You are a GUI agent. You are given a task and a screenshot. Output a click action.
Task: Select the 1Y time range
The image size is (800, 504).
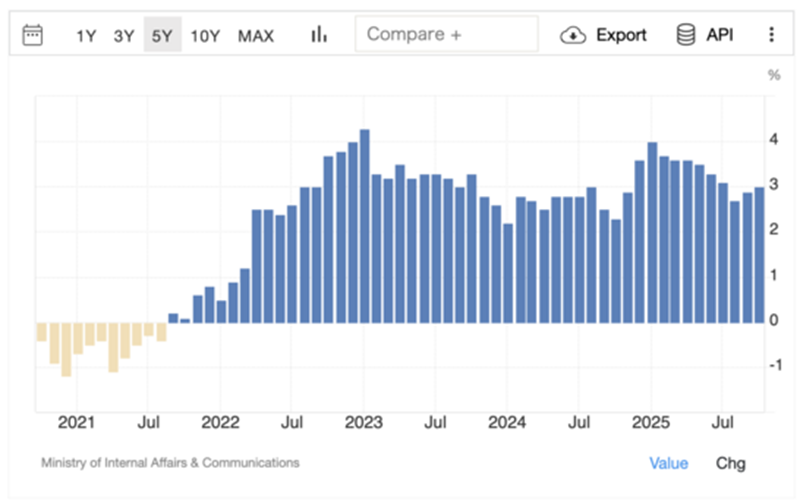point(87,36)
